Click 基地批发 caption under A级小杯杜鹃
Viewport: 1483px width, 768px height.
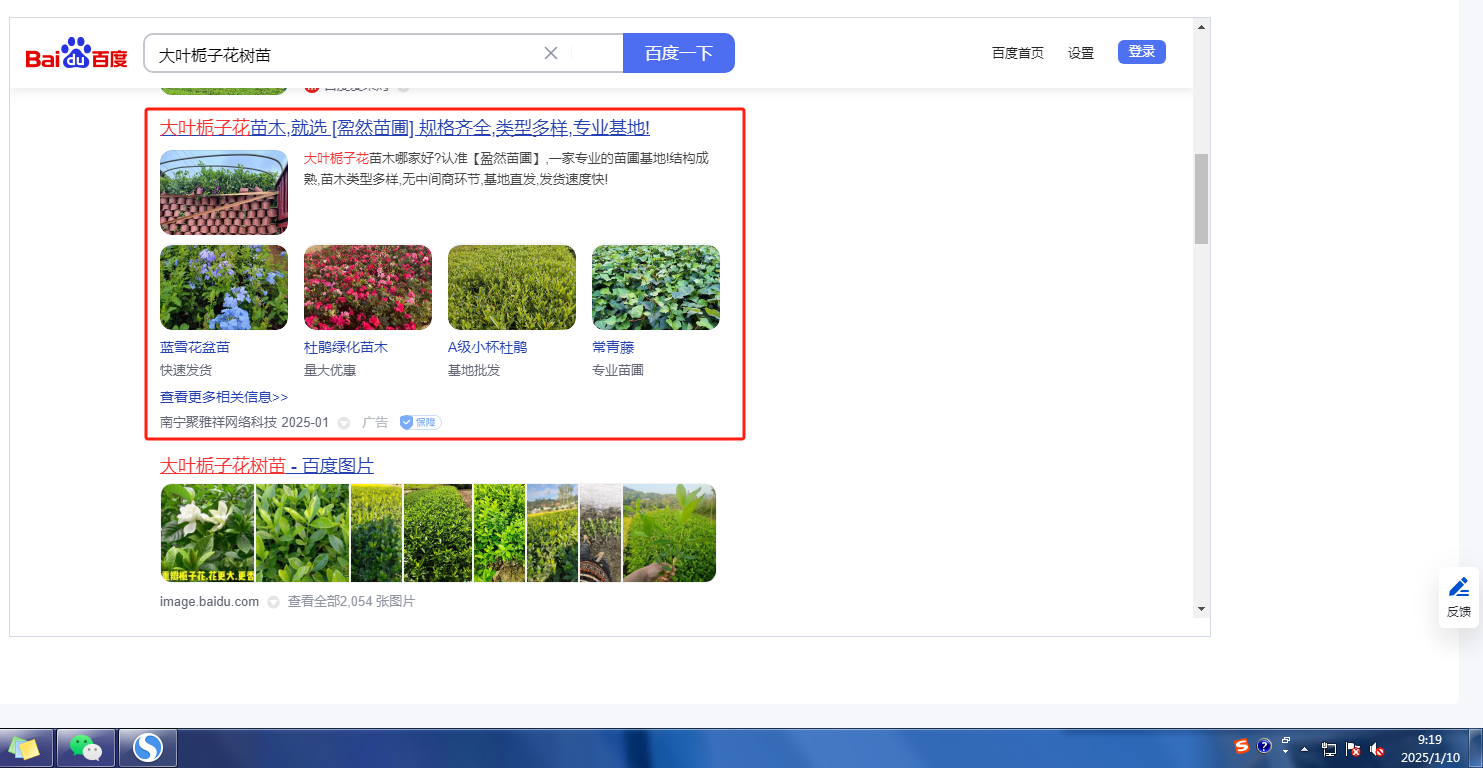coord(474,370)
